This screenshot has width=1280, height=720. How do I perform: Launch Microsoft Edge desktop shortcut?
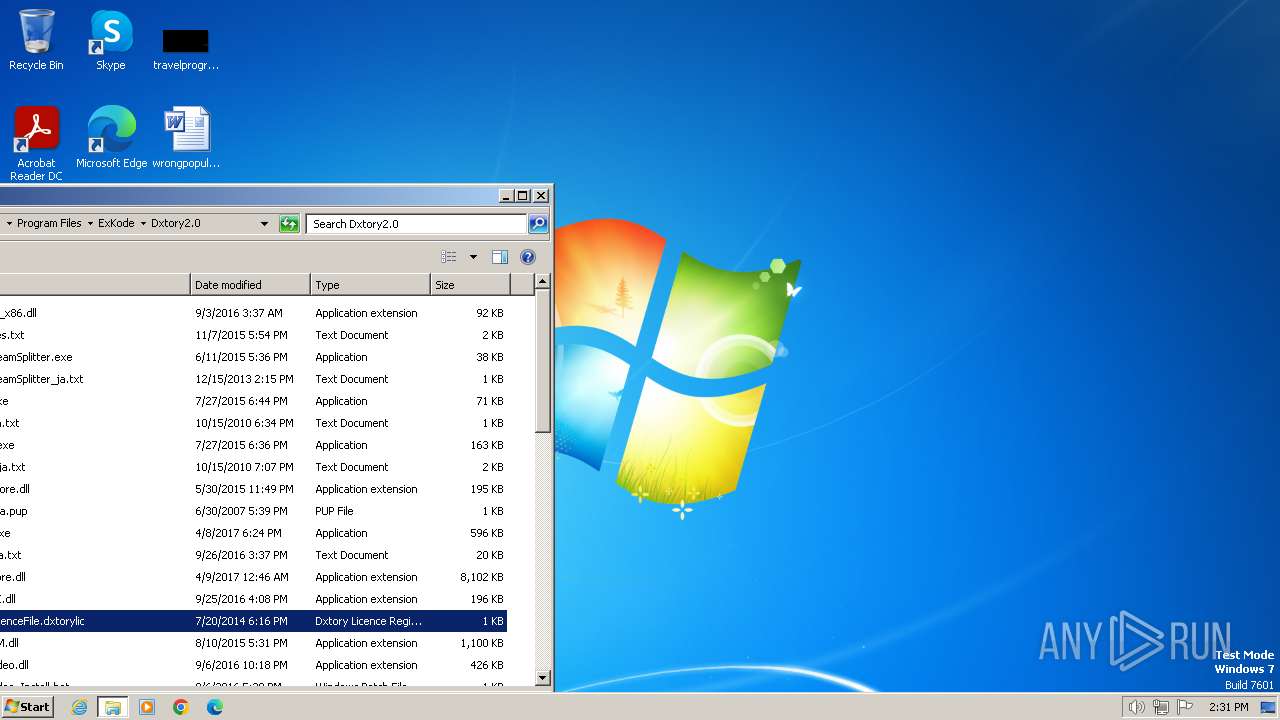[111, 137]
